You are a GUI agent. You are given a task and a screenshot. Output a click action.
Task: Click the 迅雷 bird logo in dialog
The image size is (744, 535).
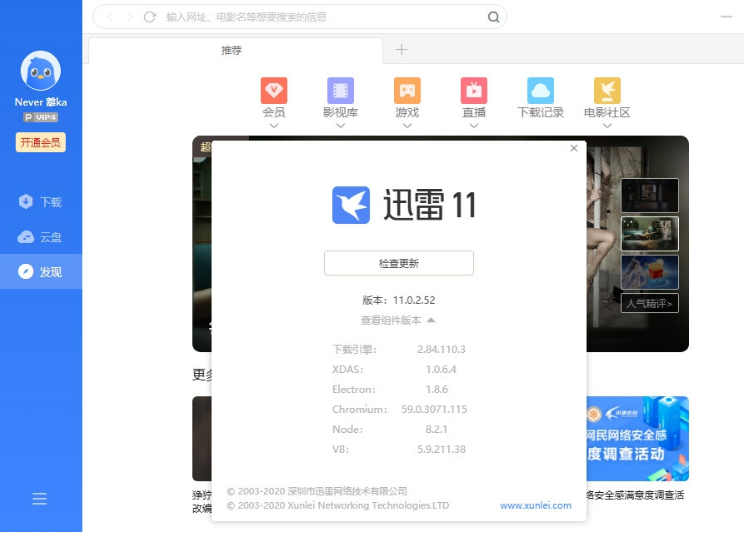click(x=351, y=205)
